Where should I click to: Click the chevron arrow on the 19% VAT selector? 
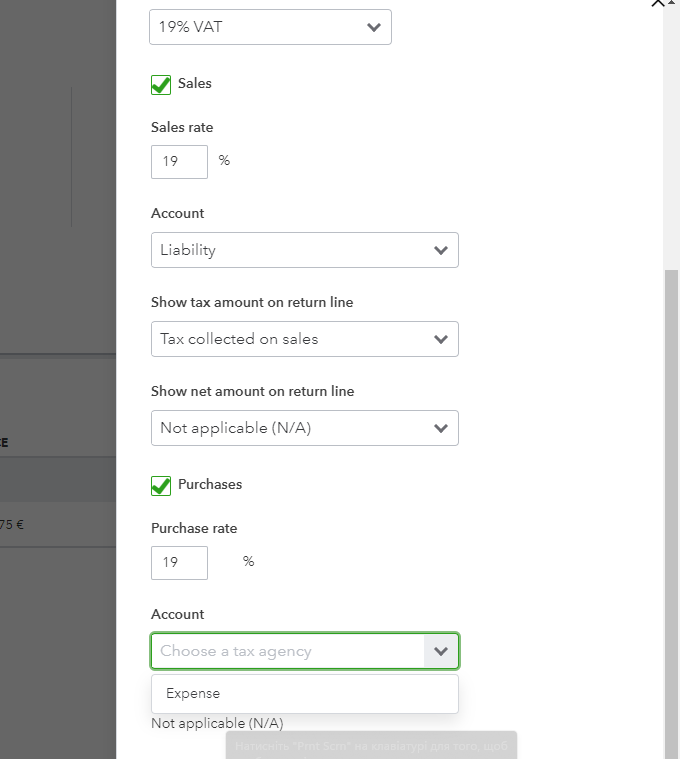point(374,27)
